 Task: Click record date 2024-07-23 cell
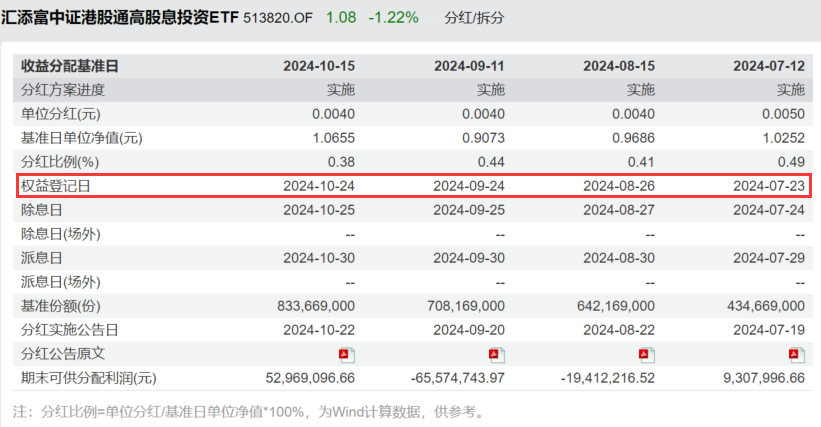769,186
